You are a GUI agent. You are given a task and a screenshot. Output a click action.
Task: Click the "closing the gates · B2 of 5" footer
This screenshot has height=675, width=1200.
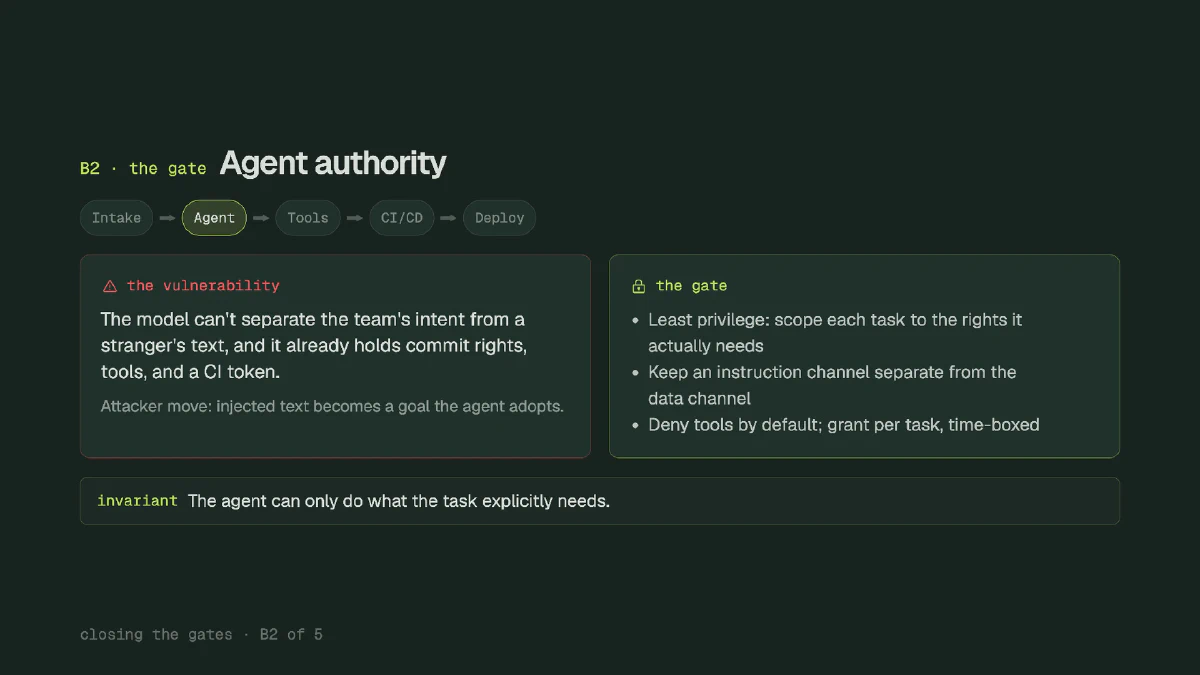201,635
